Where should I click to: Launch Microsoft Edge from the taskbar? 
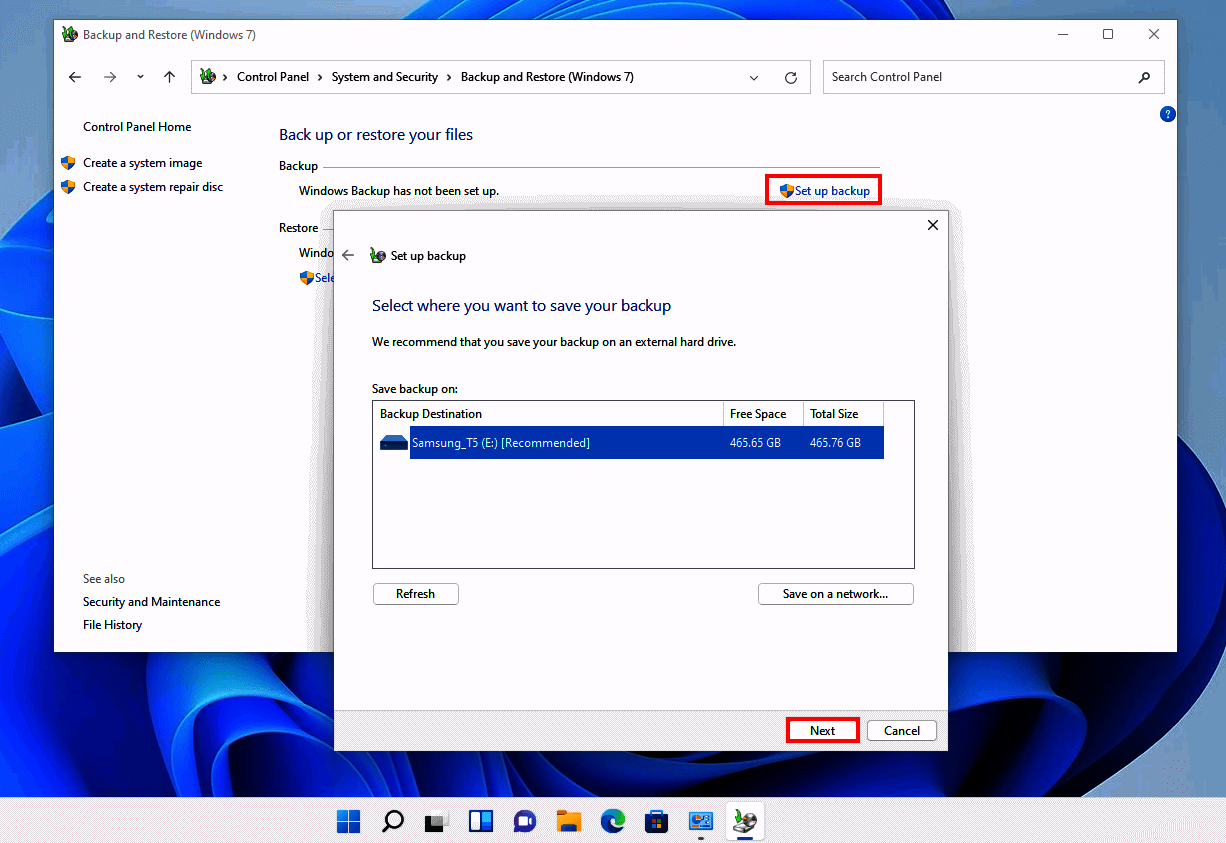612,820
